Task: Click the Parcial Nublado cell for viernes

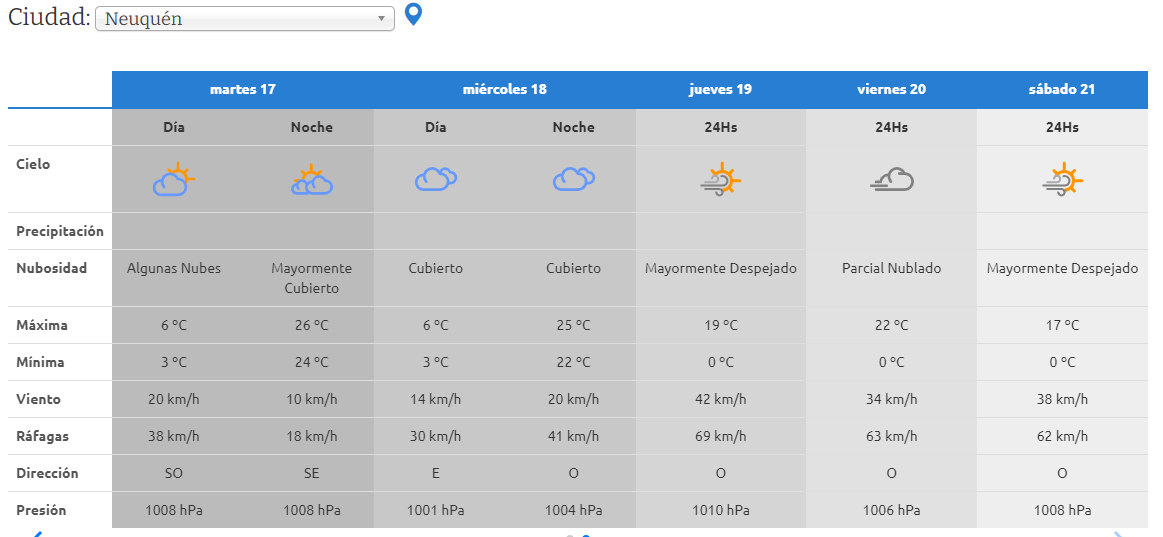Action: 891,268
